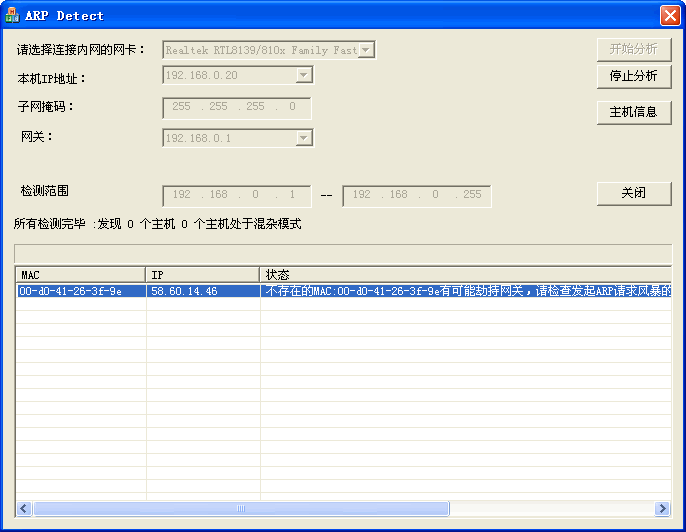Sort by the MAC column header

pyautogui.click(x=80, y=275)
